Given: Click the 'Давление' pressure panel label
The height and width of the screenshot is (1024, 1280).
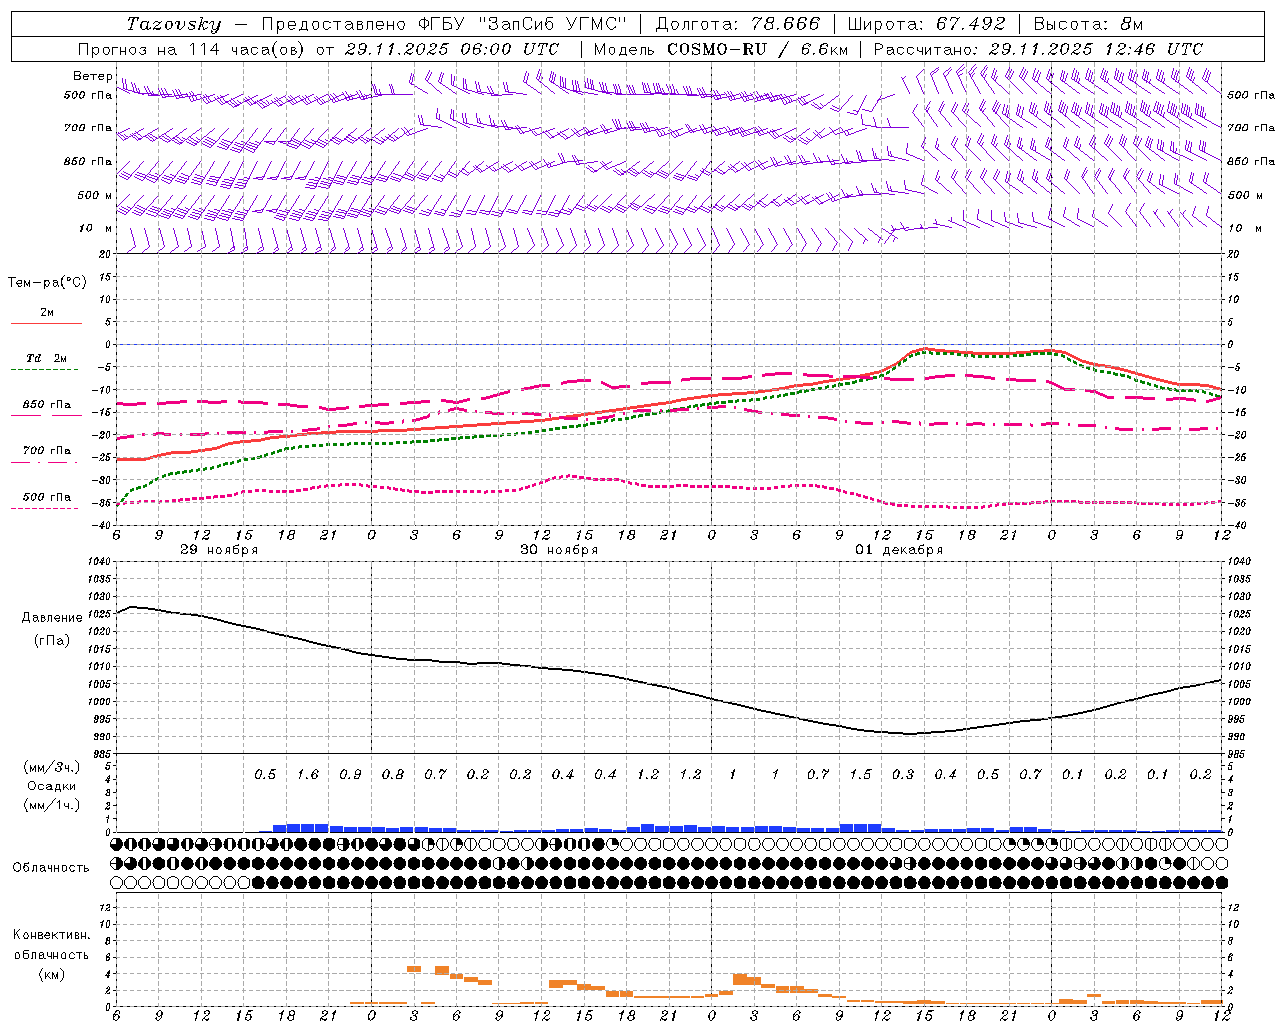Looking at the screenshot, I should point(52,618).
